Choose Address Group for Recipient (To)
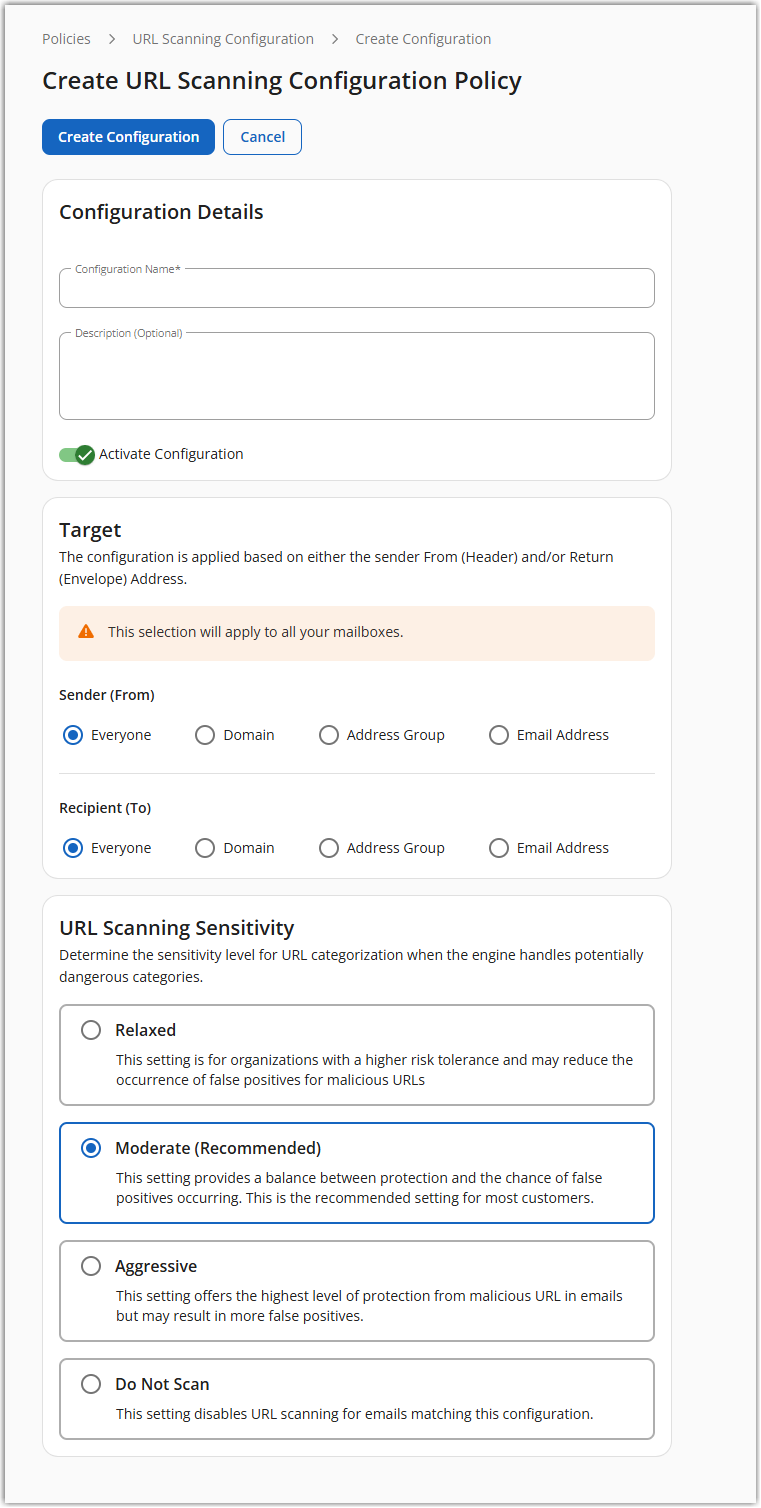Viewport: 761px width, 1508px height. [329, 849]
